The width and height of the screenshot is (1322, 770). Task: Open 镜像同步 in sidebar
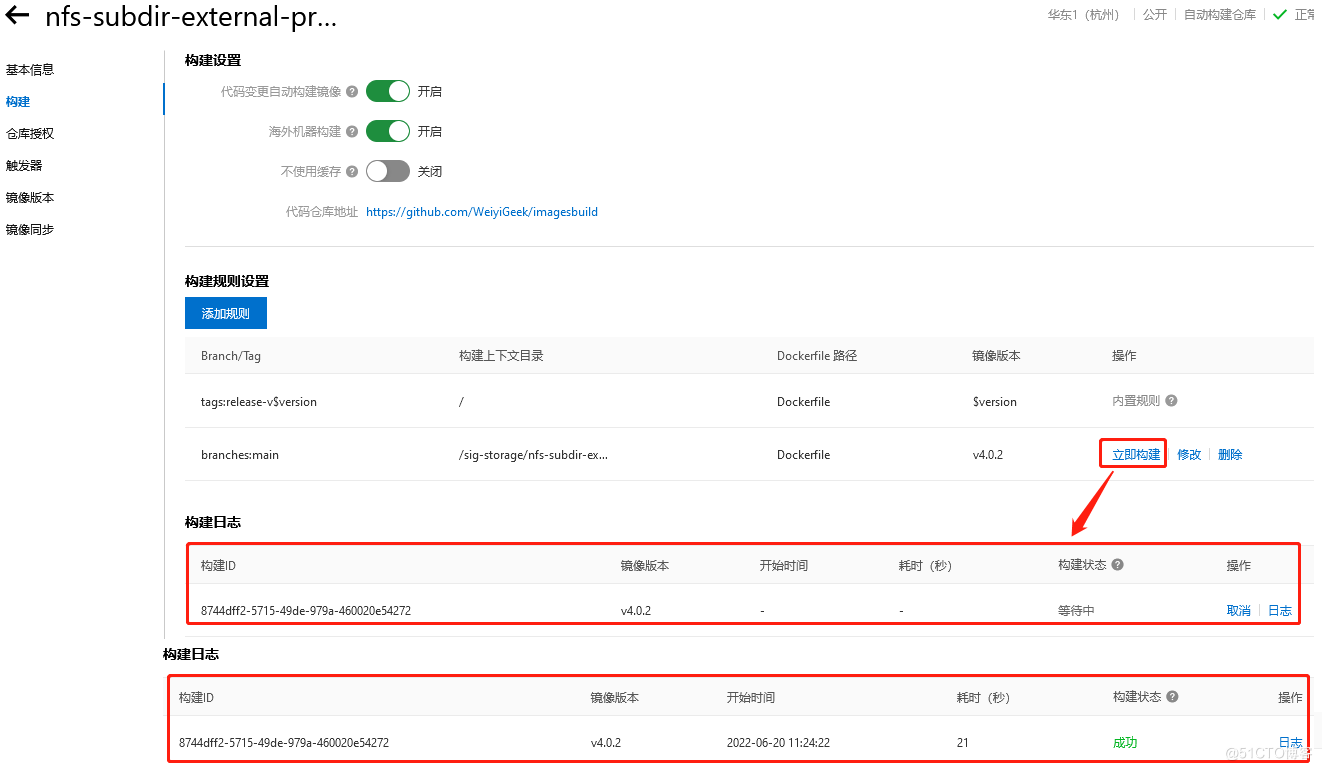click(x=30, y=230)
